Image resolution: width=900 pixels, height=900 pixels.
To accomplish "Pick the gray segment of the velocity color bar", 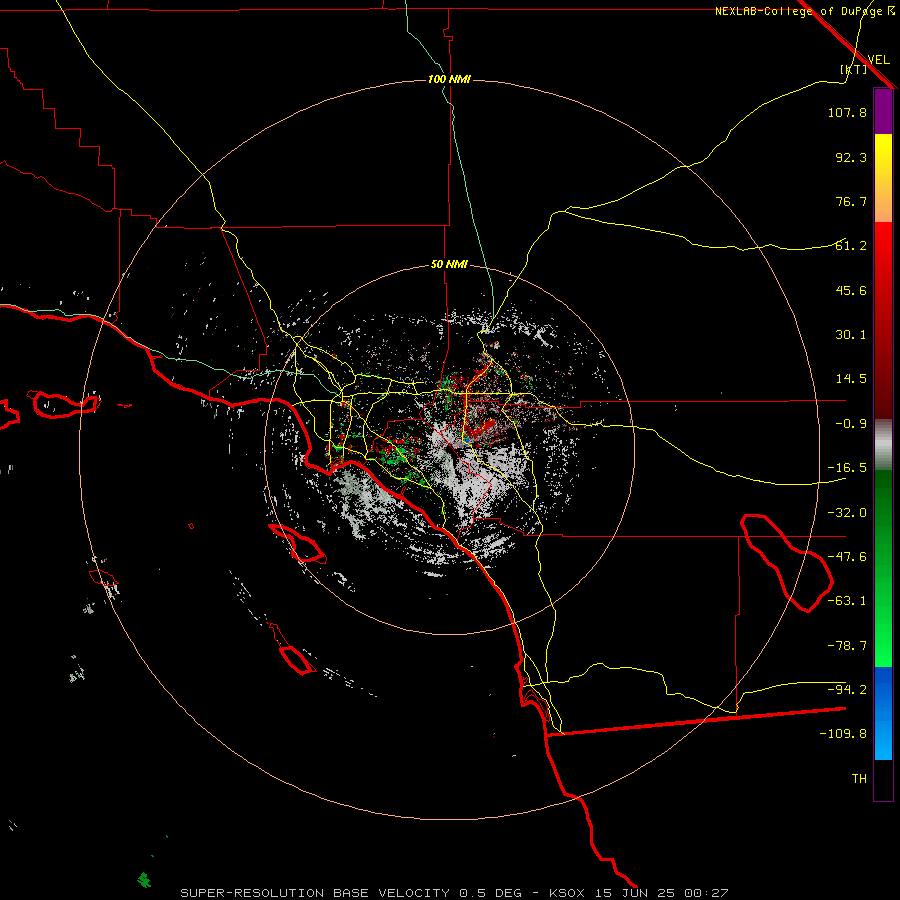I will tap(883, 445).
